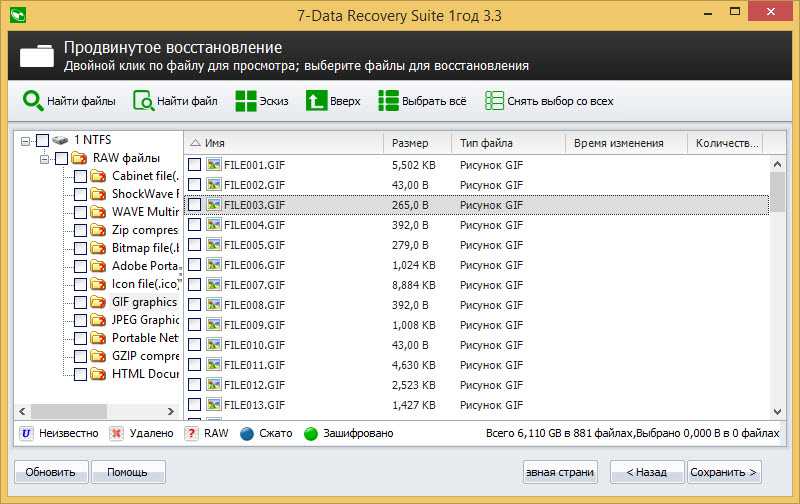This screenshot has width=800, height=504.
Task: Click the Количество column header
Action: pyautogui.click(x=726, y=143)
